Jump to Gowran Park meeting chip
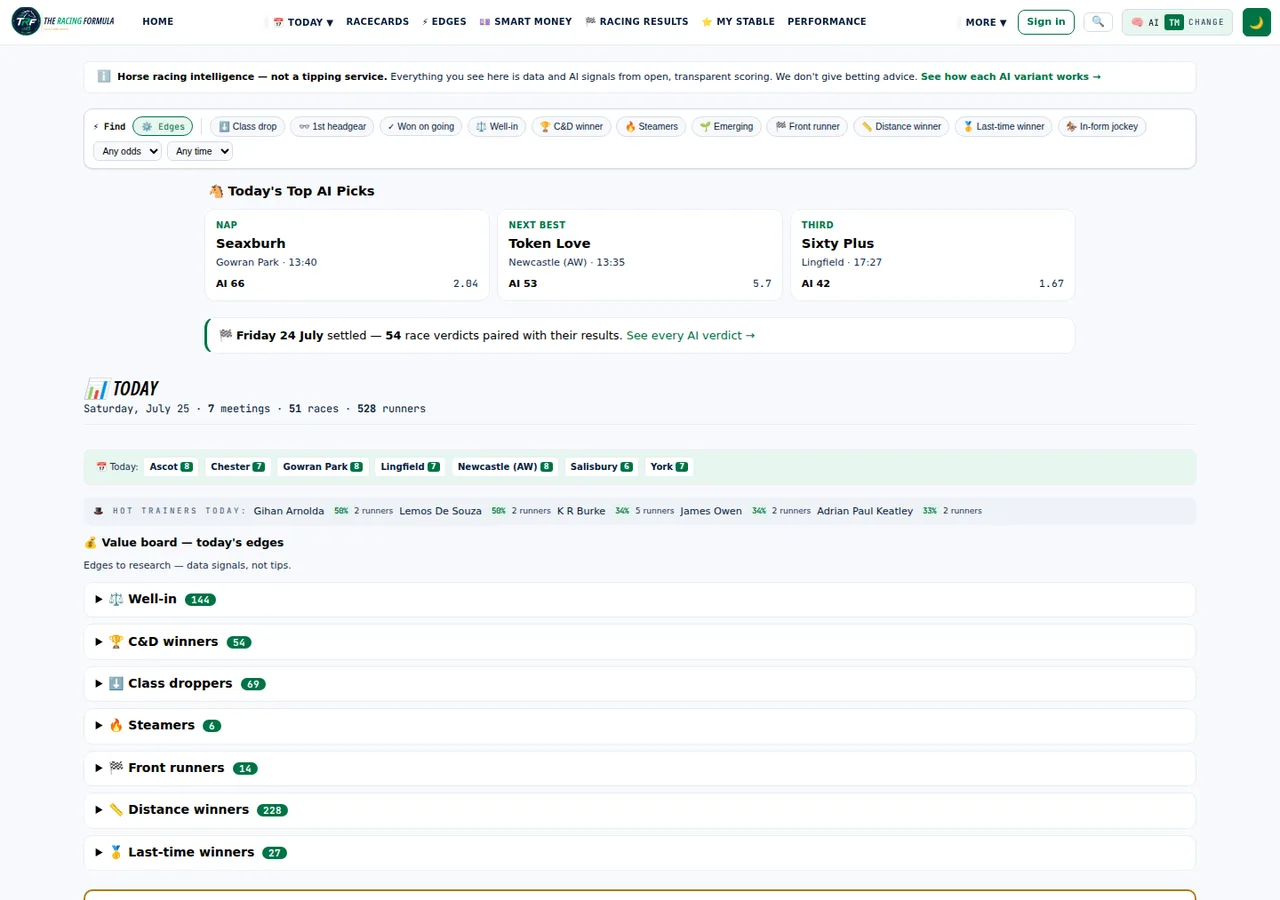This screenshot has width=1280, height=900. tap(323, 467)
